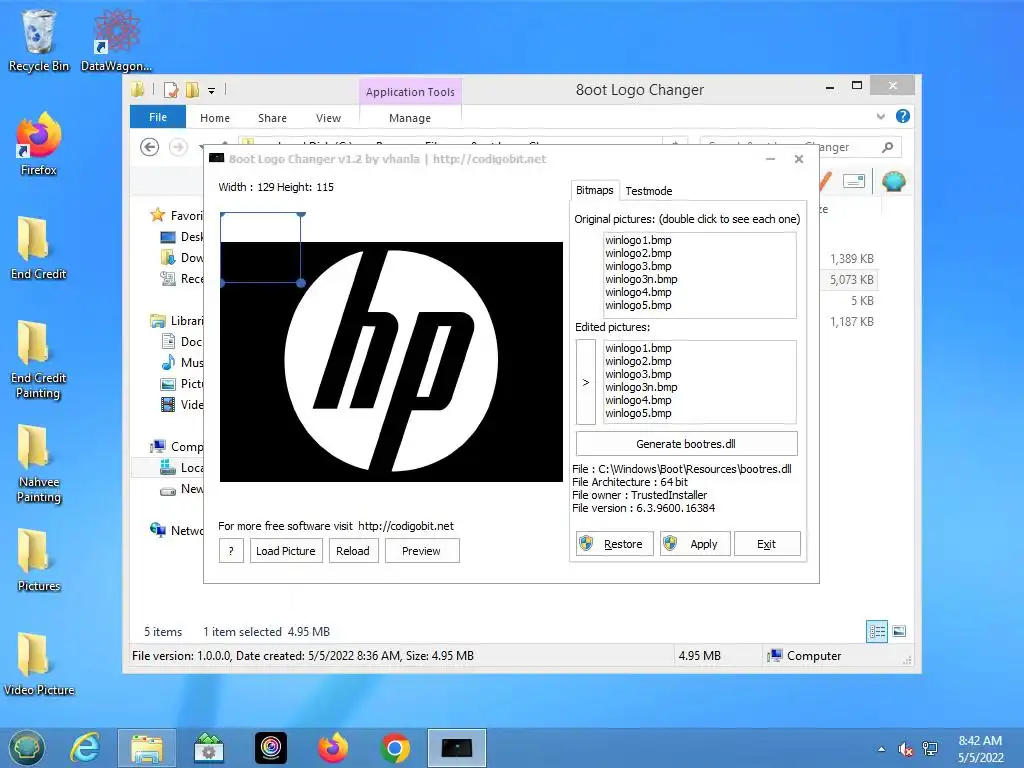This screenshot has height=768, width=1024.
Task: Open the File menu in Explorer
Action: [157, 117]
